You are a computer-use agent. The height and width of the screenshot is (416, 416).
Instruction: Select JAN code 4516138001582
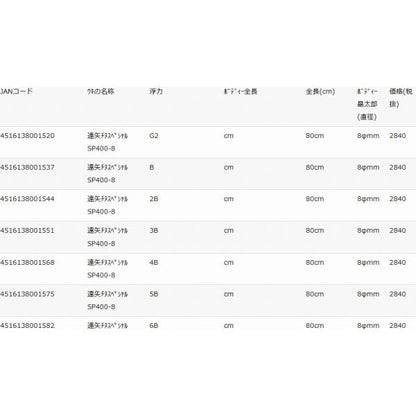pos(27,325)
